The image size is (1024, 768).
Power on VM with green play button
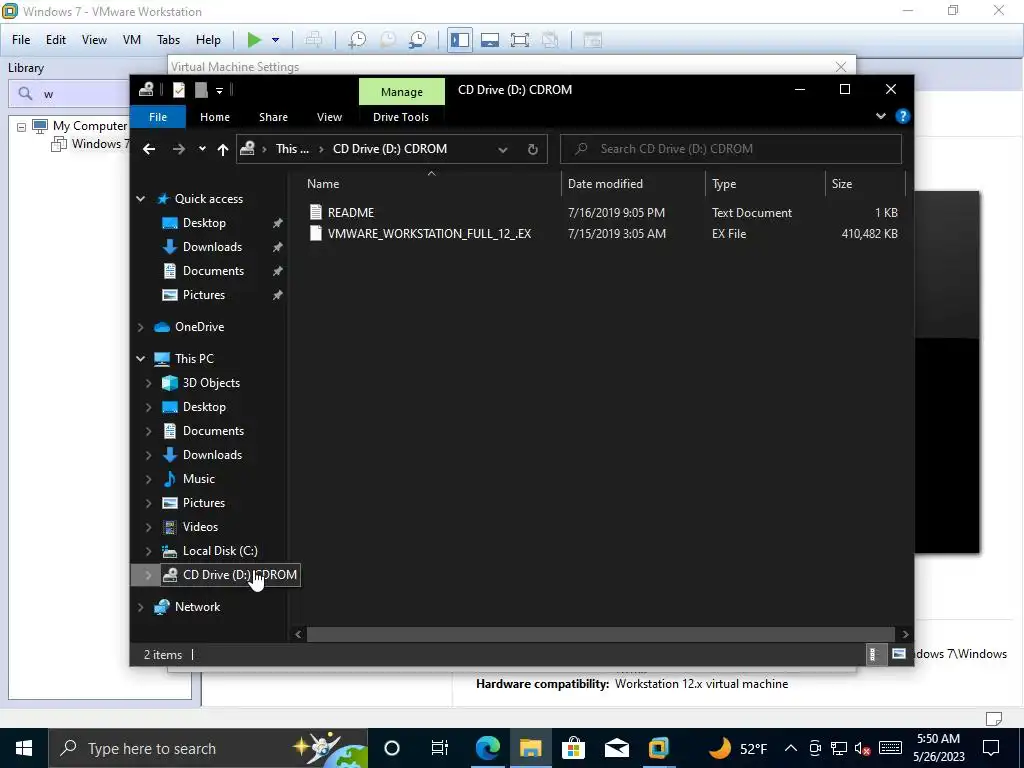(x=254, y=40)
